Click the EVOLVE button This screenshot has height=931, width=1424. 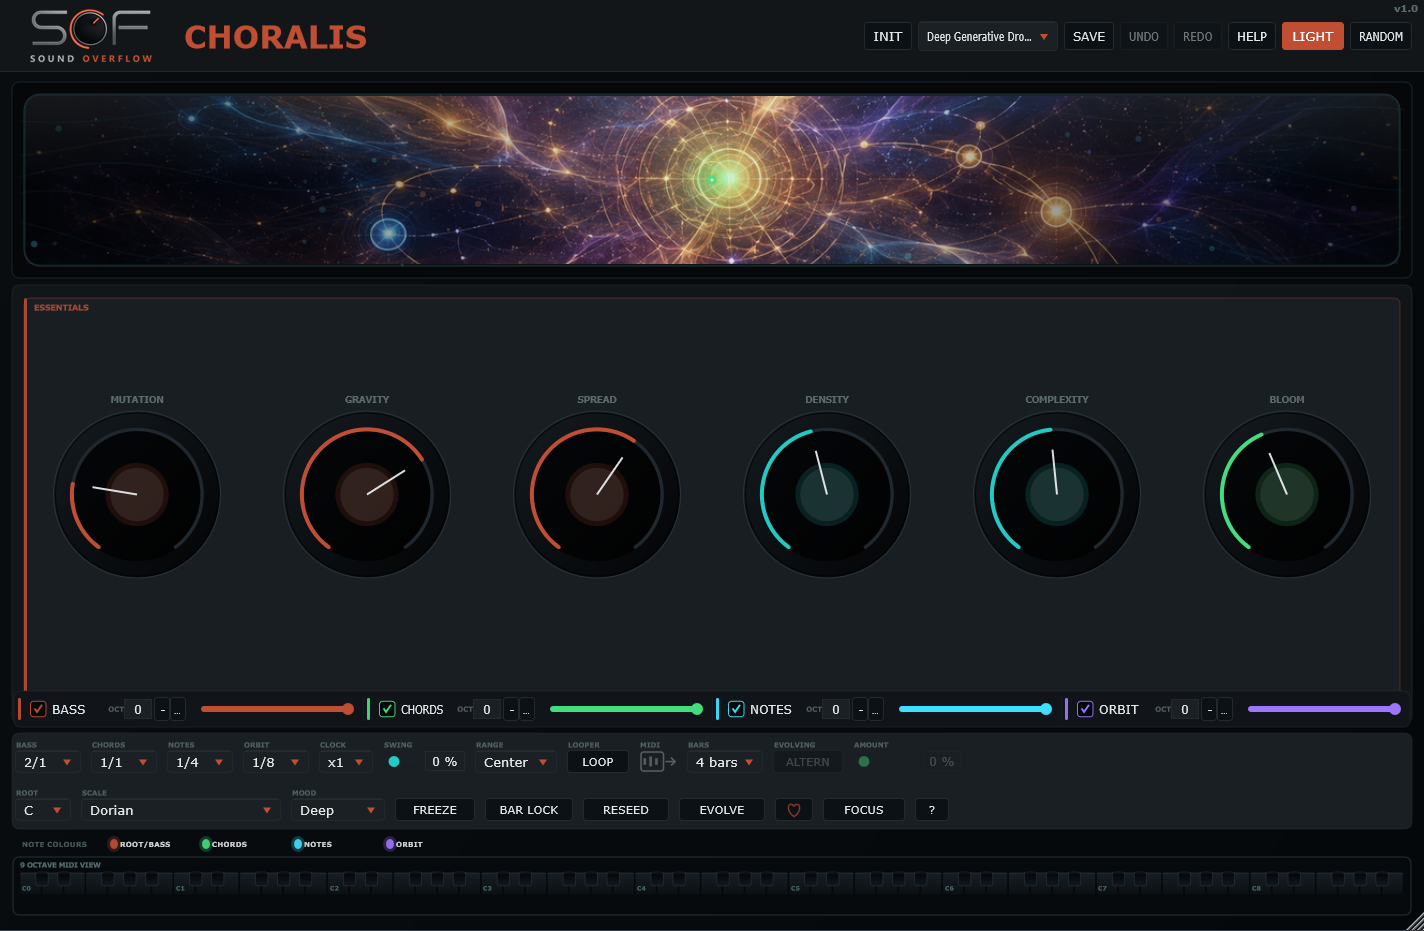(722, 810)
